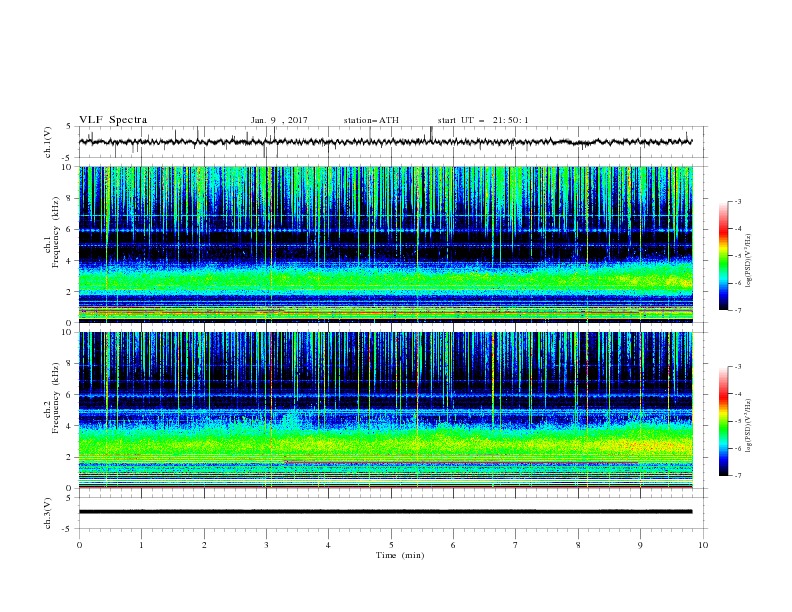Image resolution: width=792 pixels, height=612 pixels.
Task: Click the ch.1 voltage waveform trace
Action: click(385, 142)
